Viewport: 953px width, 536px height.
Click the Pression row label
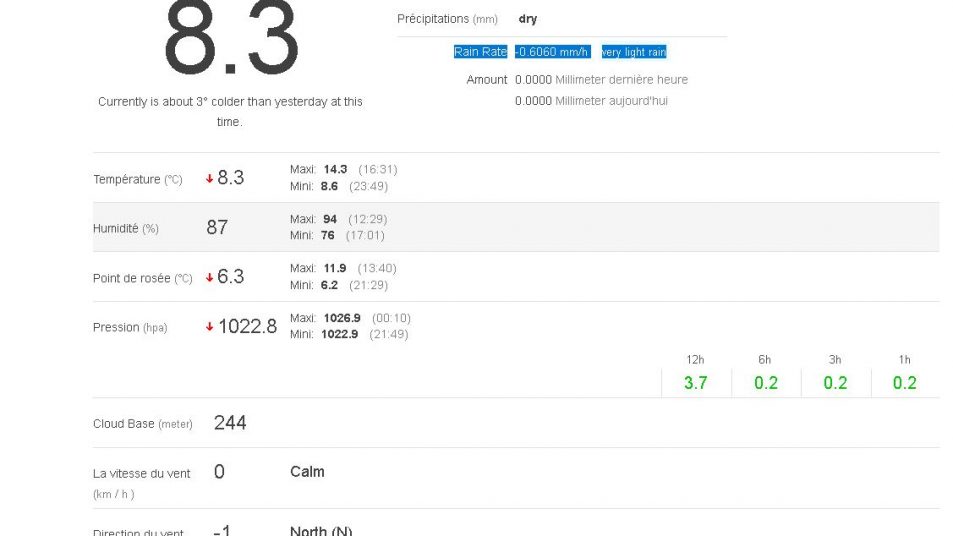130,328
